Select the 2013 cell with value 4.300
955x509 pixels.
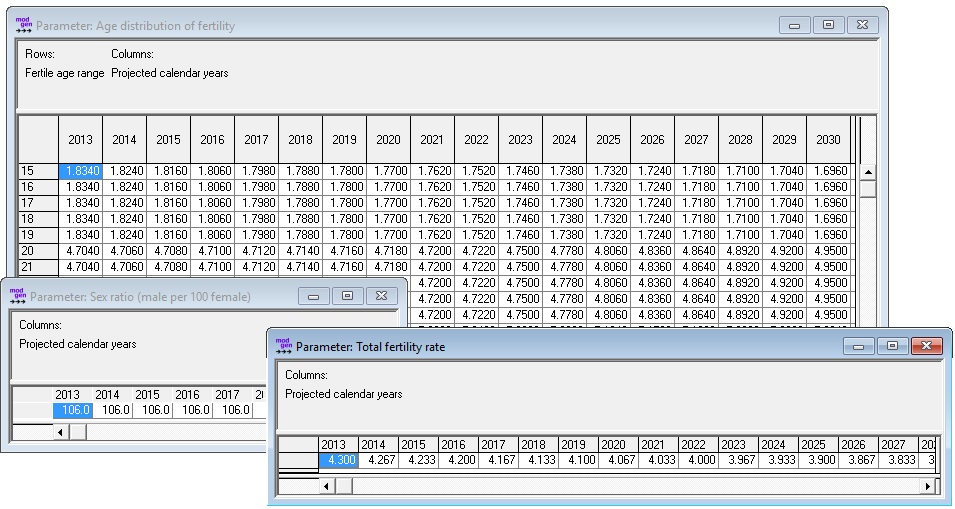point(337,461)
